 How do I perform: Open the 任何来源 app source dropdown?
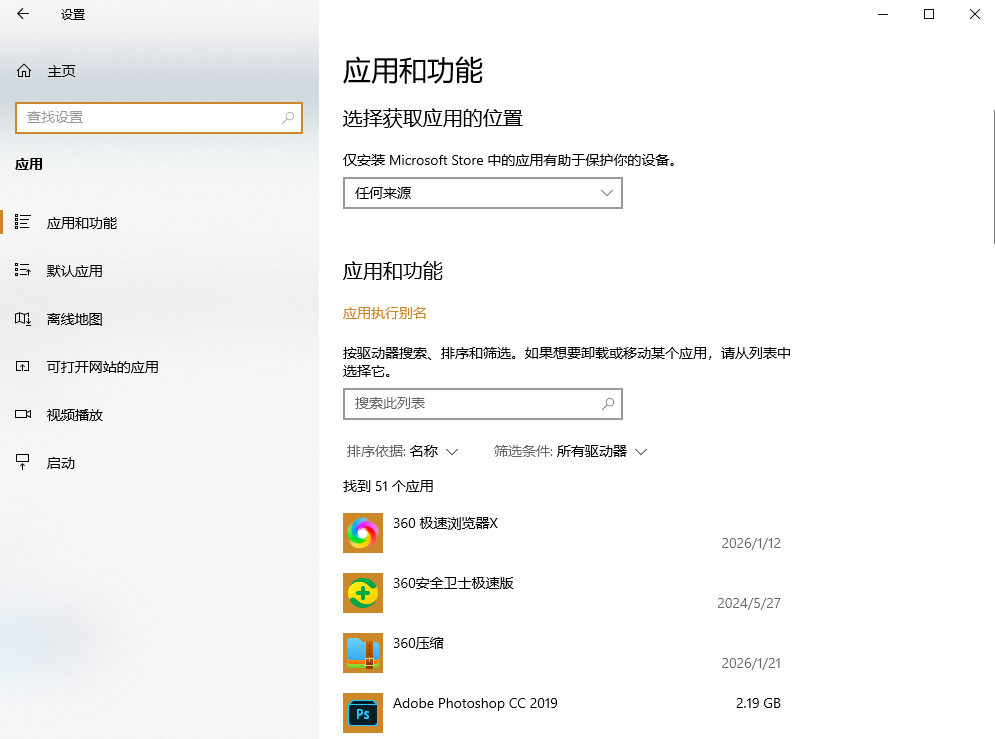482,192
